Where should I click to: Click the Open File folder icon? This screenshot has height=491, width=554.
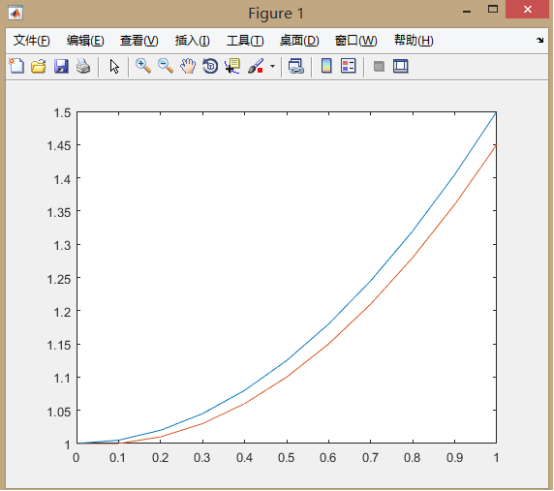pos(39,66)
